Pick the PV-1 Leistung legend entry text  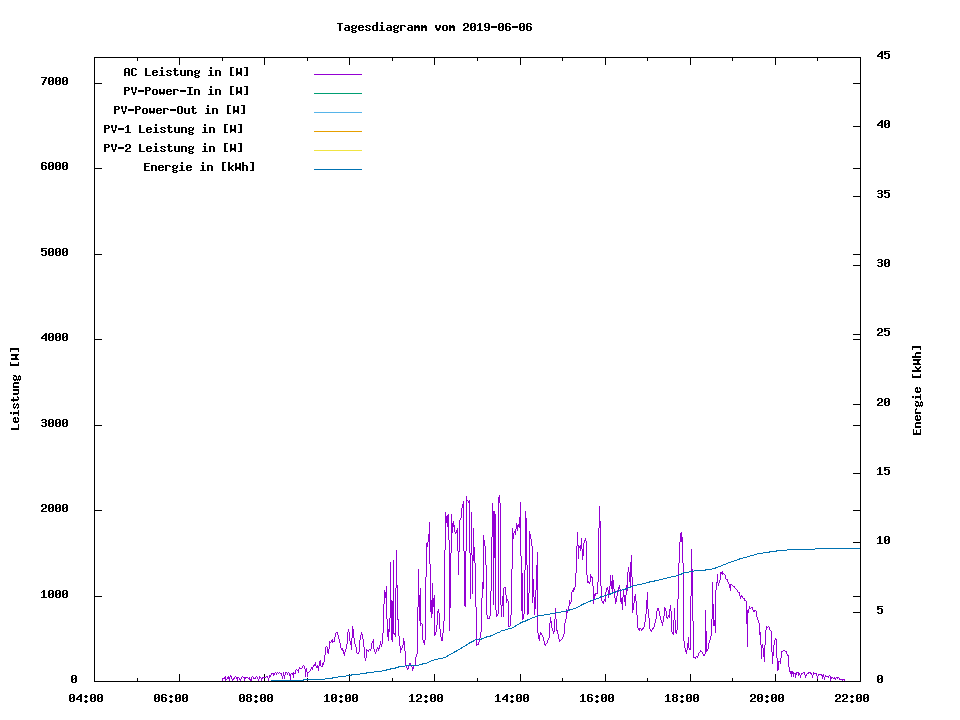point(173,129)
